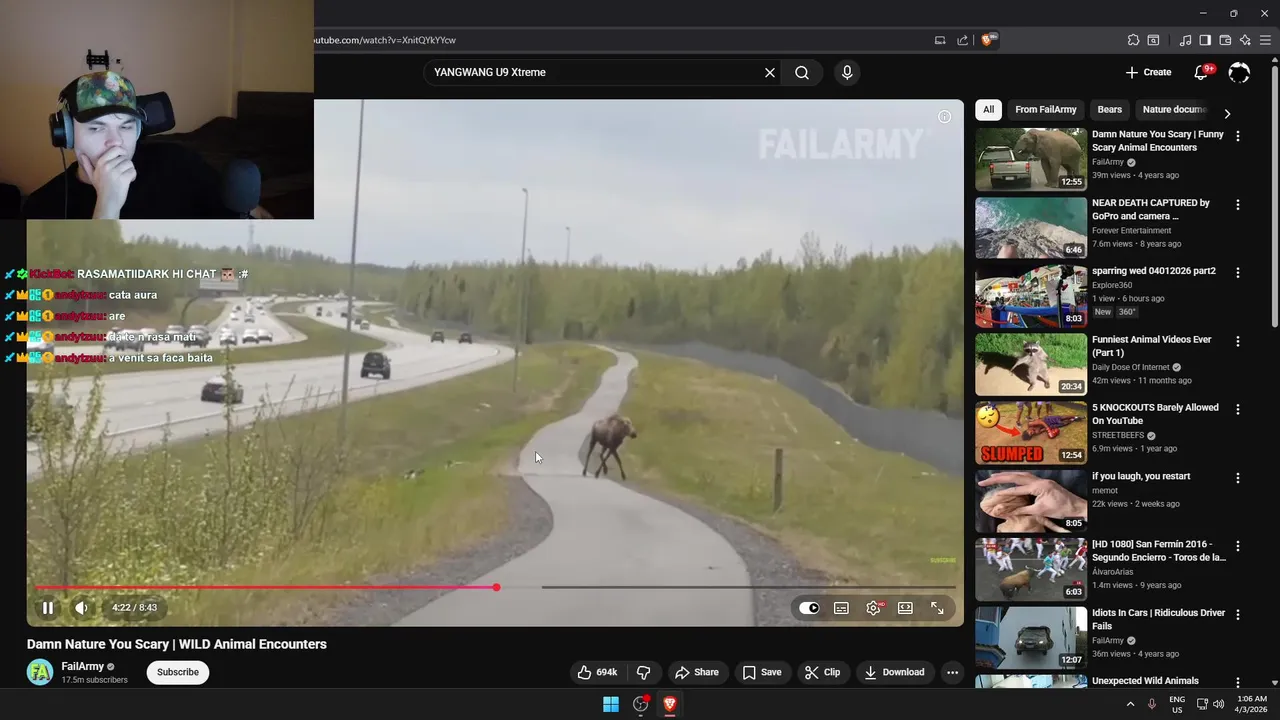Open the FailArmy channel avatar

40,672
